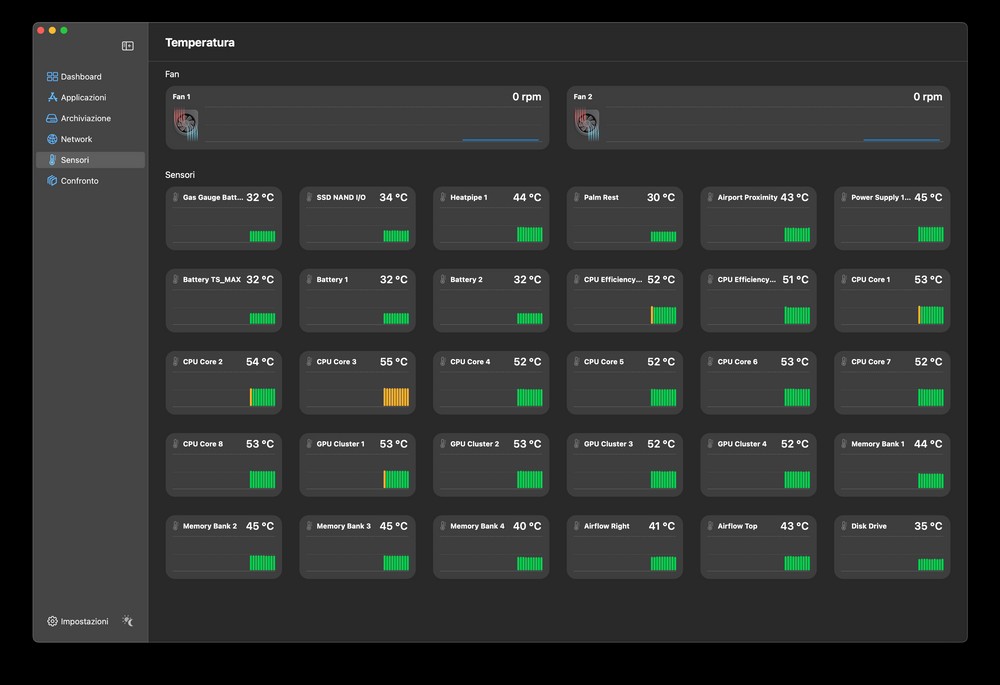The height and width of the screenshot is (685, 1000).
Task: Click the Fan 2 fan icon
Action: 587,124
